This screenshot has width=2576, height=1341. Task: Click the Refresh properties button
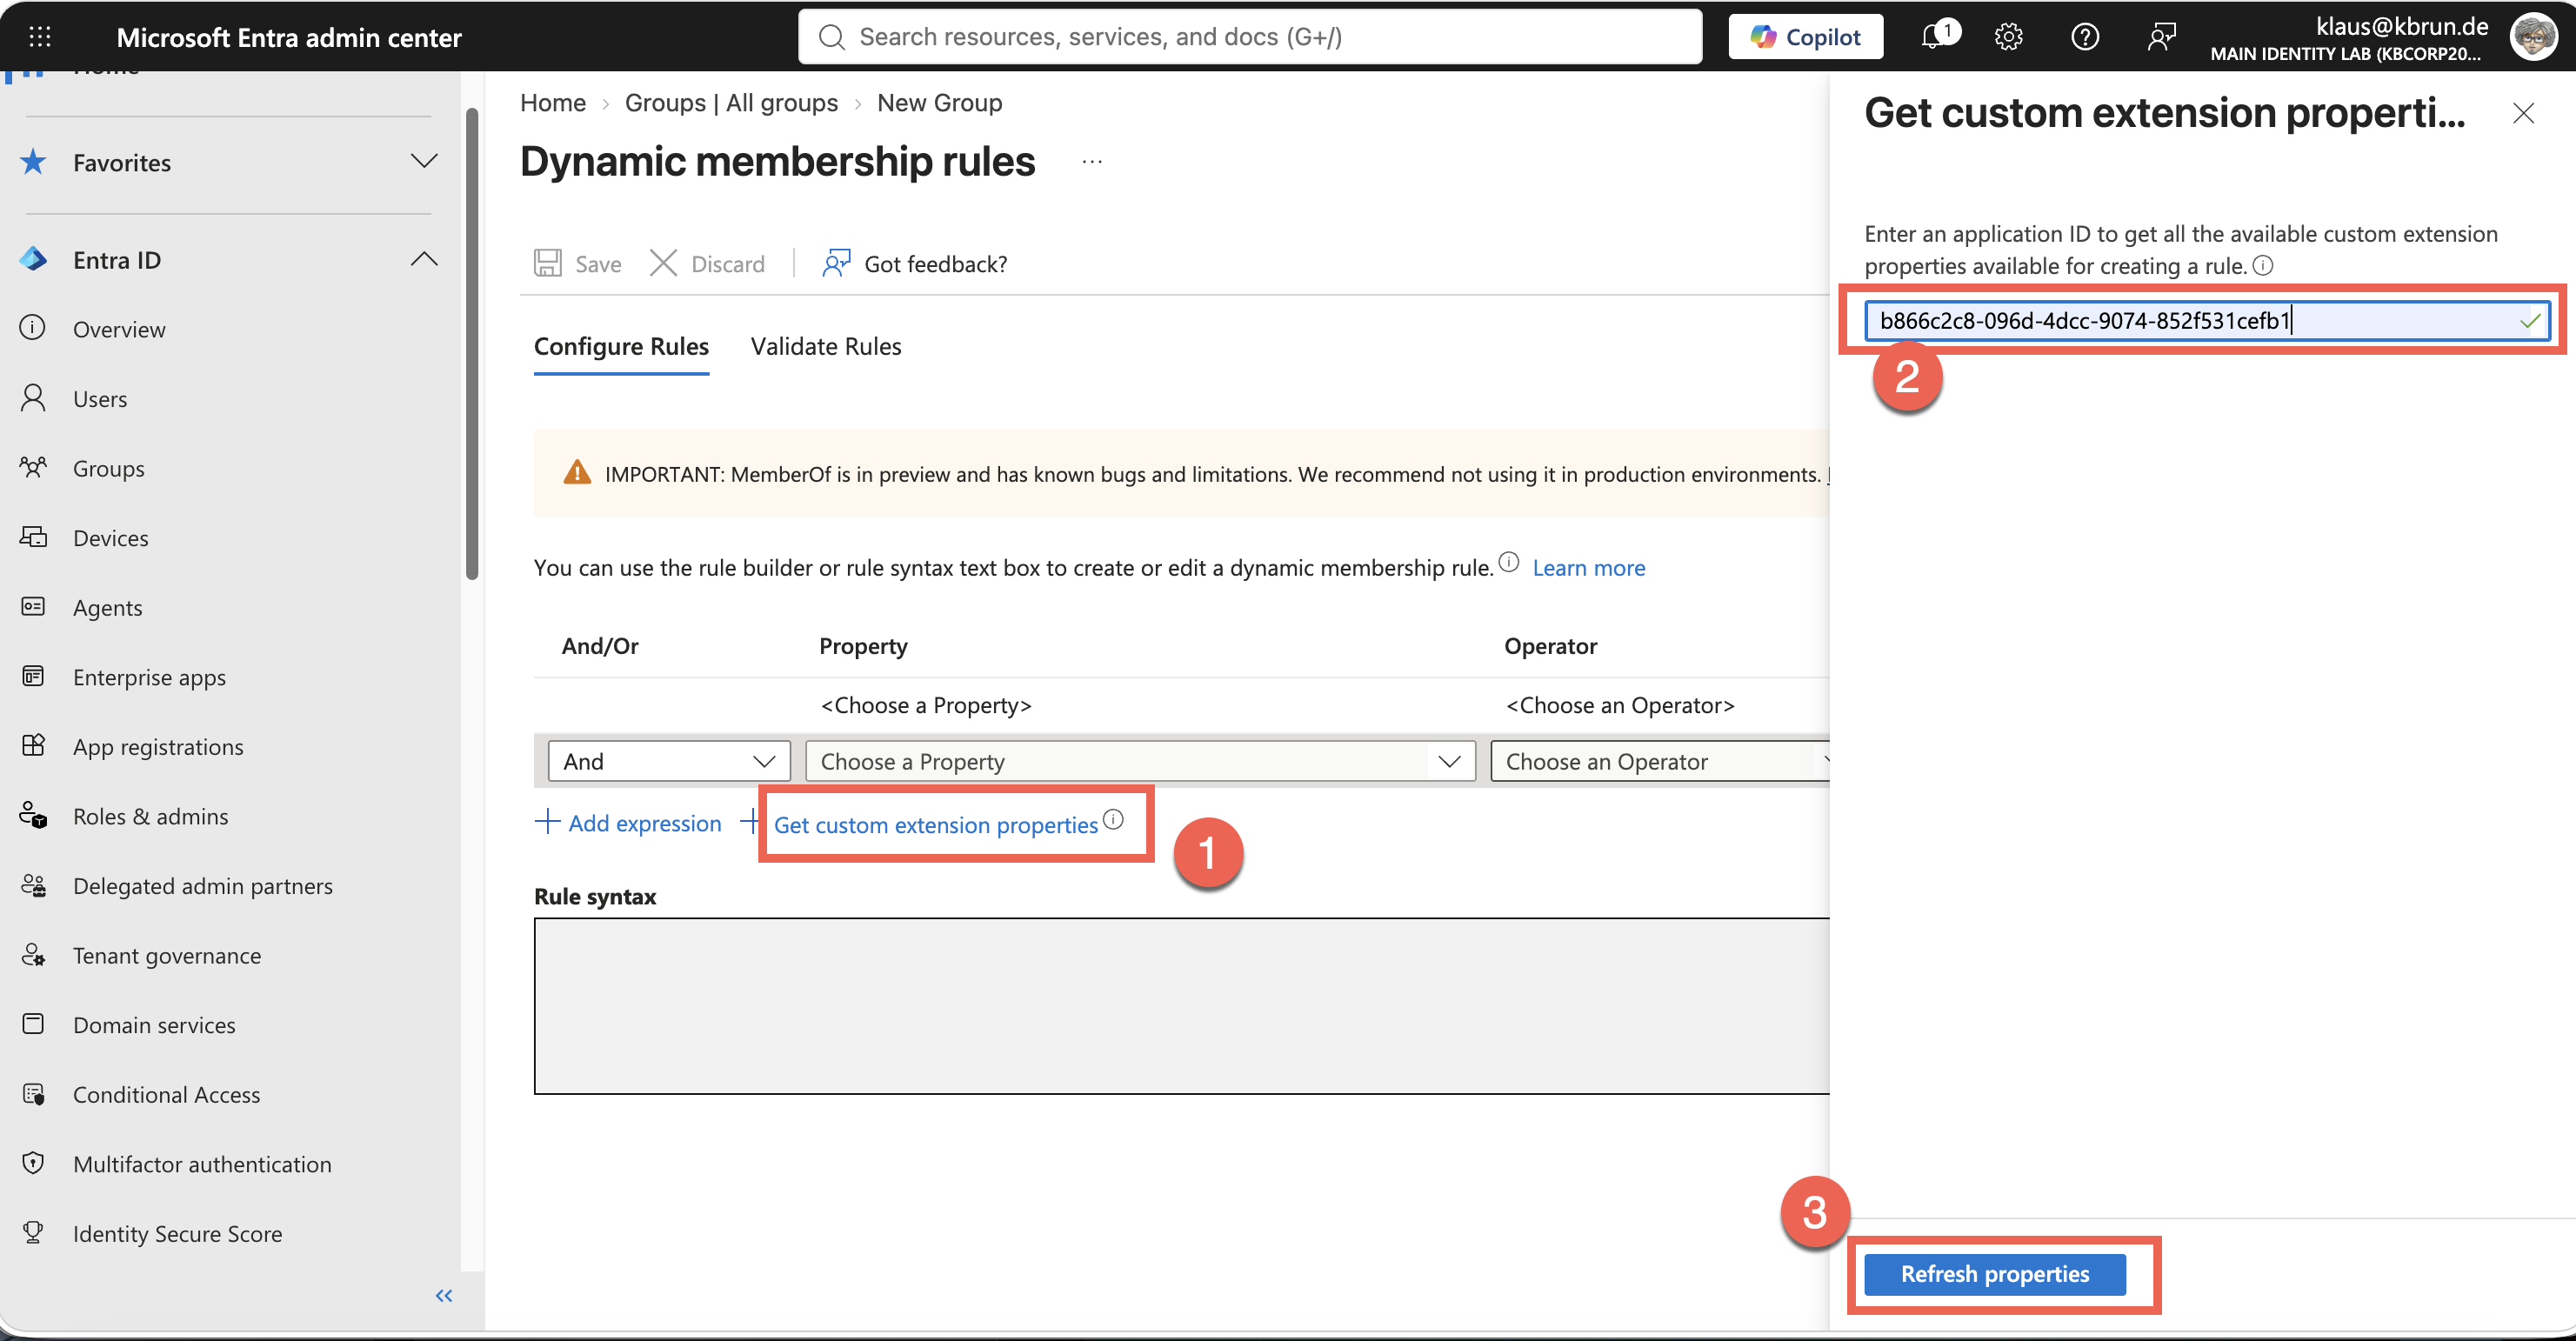click(1994, 1274)
